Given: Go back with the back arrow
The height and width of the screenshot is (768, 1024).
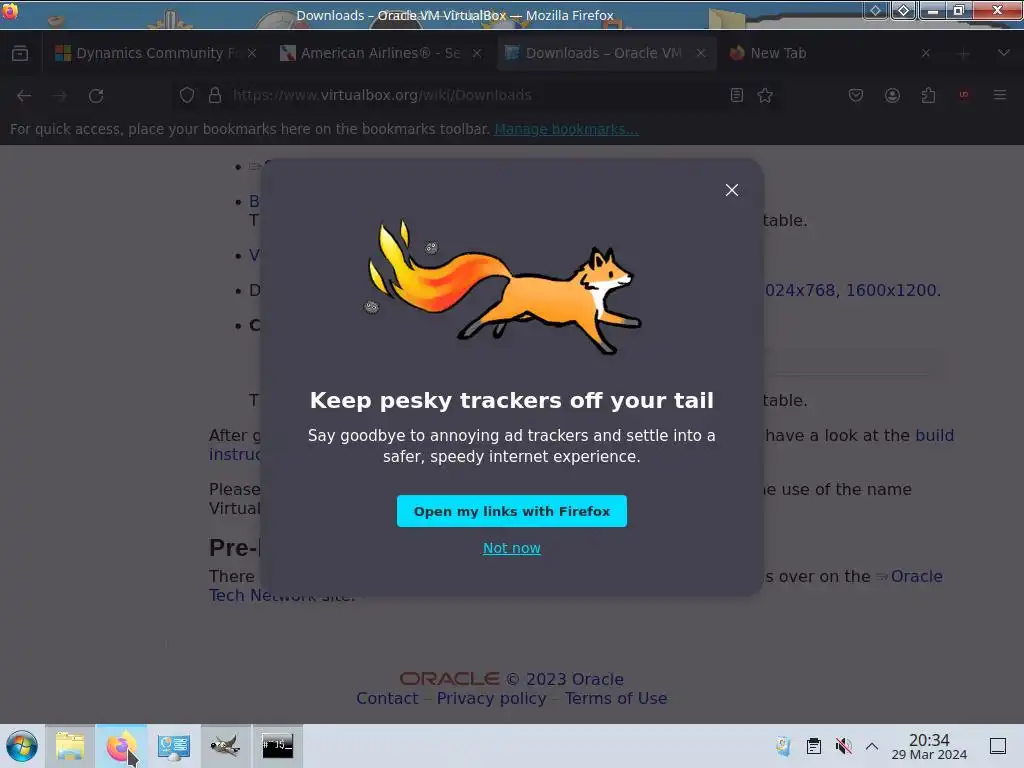Looking at the screenshot, I should pos(24,95).
